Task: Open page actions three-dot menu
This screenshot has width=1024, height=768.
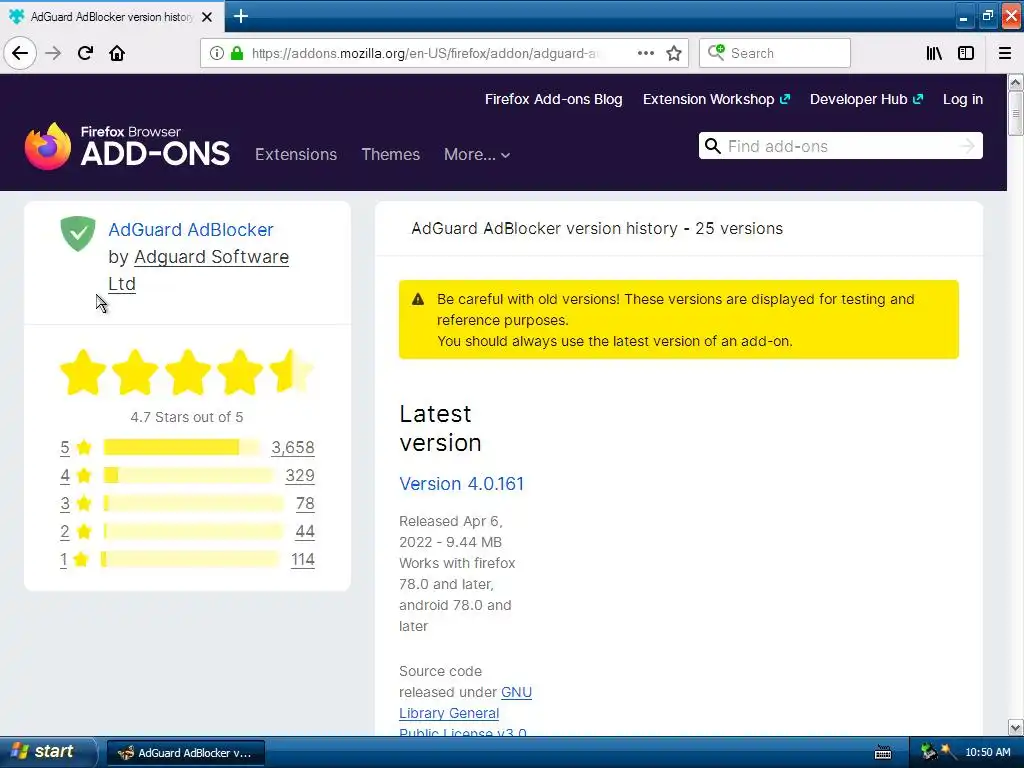Action: click(x=646, y=53)
